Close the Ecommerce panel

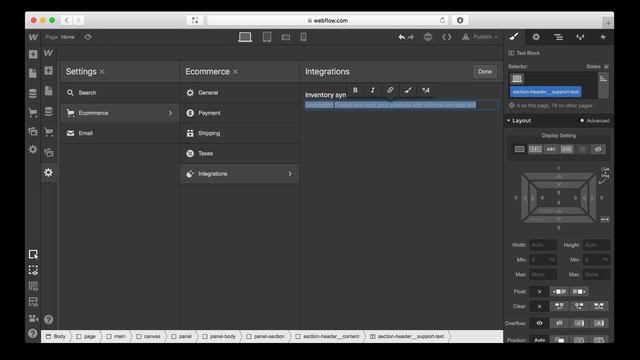[x=236, y=72]
